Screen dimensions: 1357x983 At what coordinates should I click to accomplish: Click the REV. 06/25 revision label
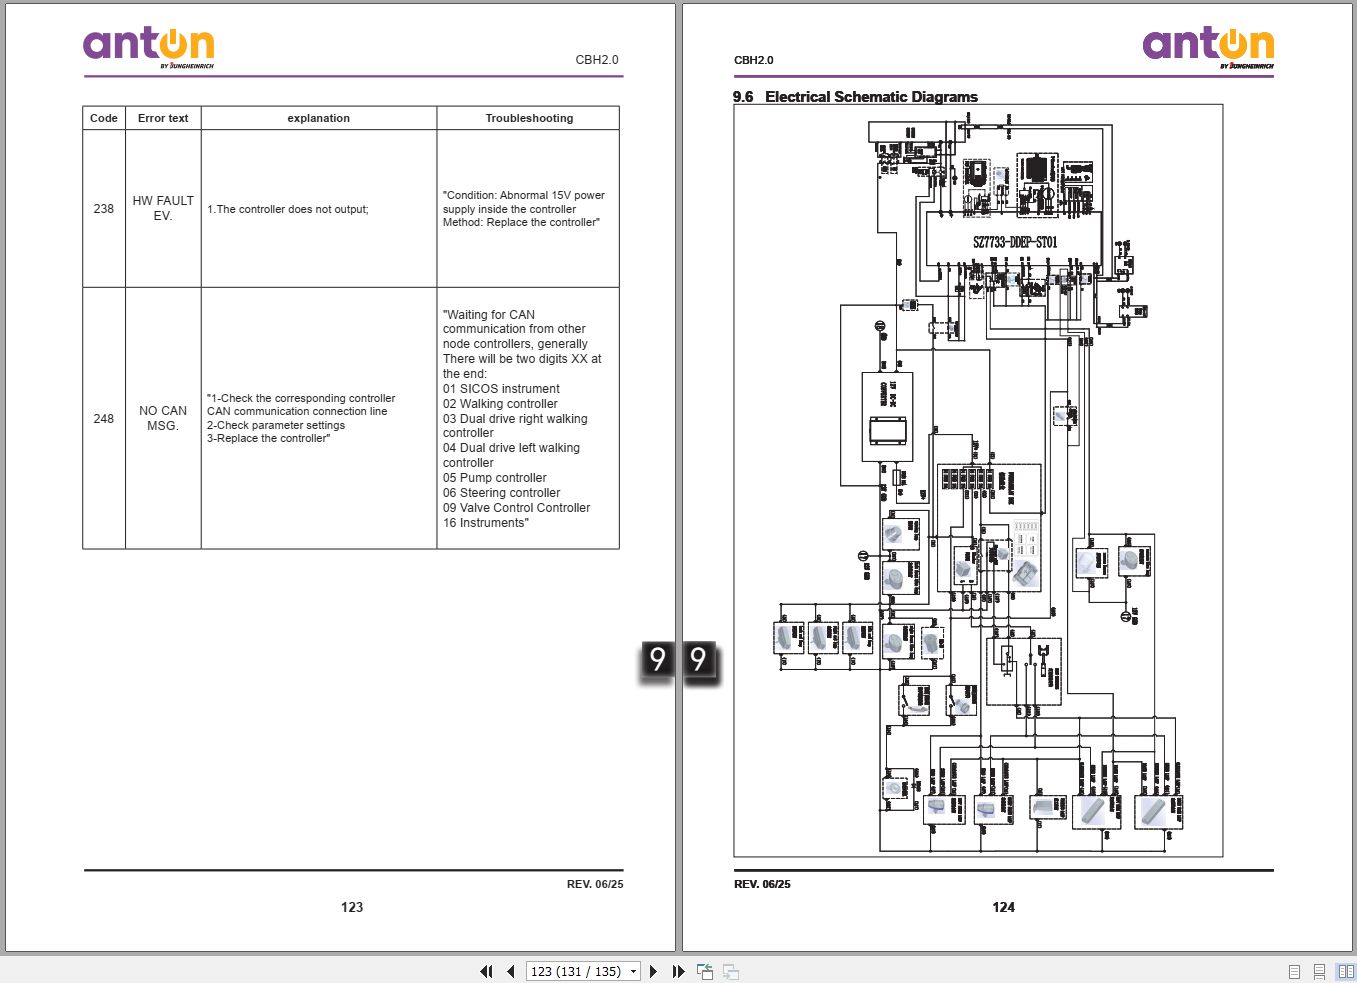click(x=595, y=884)
